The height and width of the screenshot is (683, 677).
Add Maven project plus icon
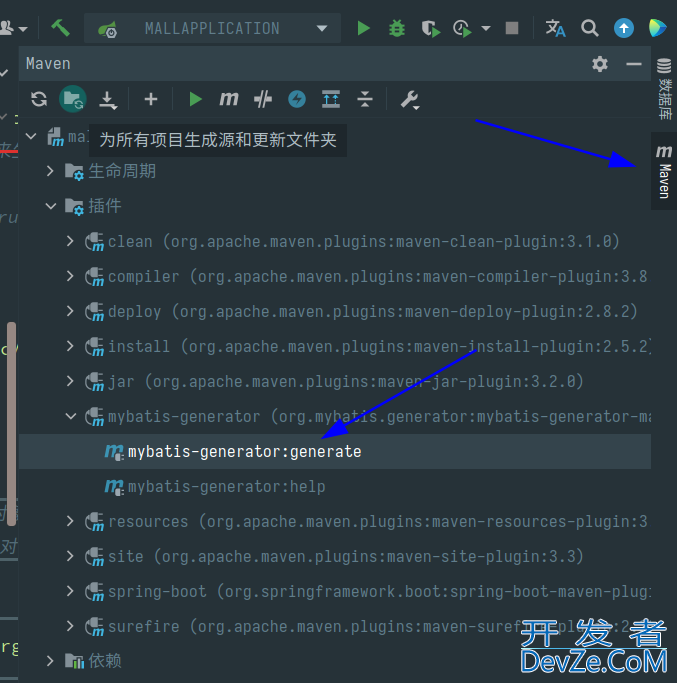pos(151,99)
